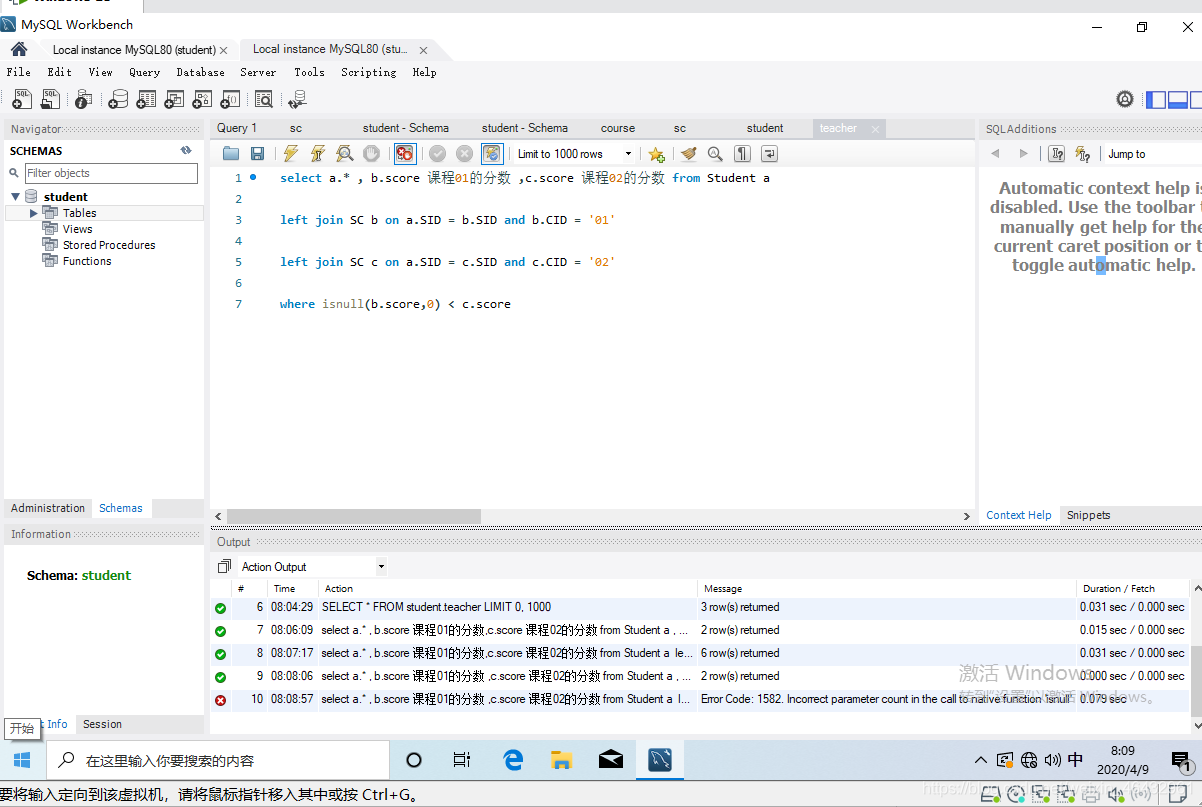Open the Database menu
Viewport: 1202px width, 807px height.
200,72
